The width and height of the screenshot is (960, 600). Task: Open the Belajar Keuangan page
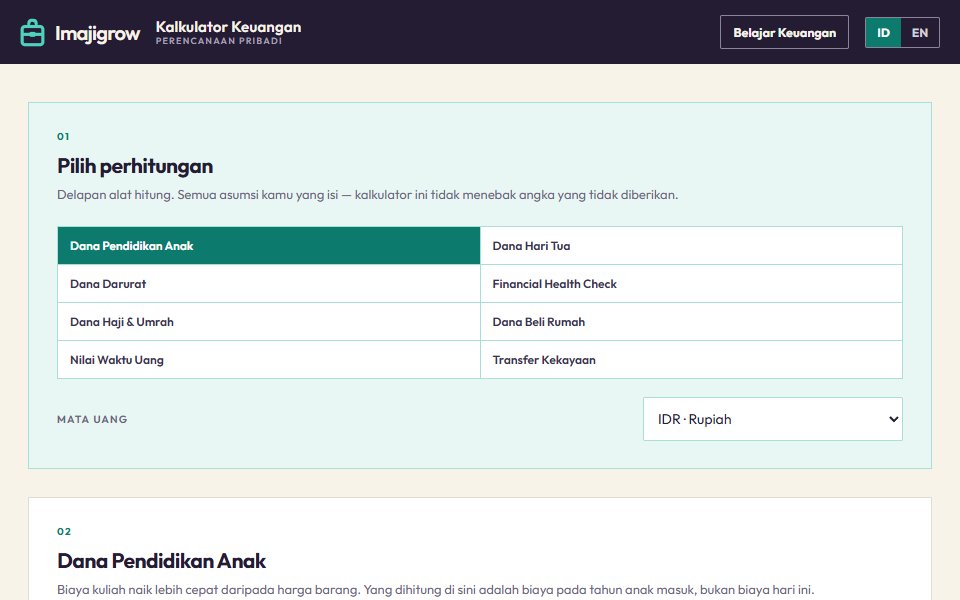click(x=784, y=32)
